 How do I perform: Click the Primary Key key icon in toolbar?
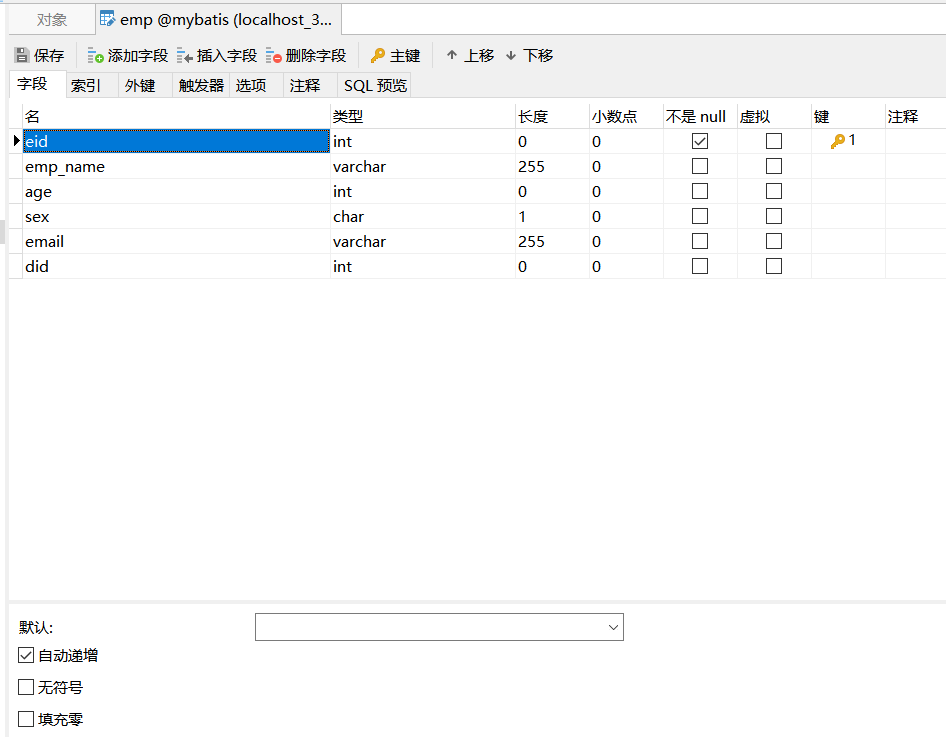tap(378, 55)
